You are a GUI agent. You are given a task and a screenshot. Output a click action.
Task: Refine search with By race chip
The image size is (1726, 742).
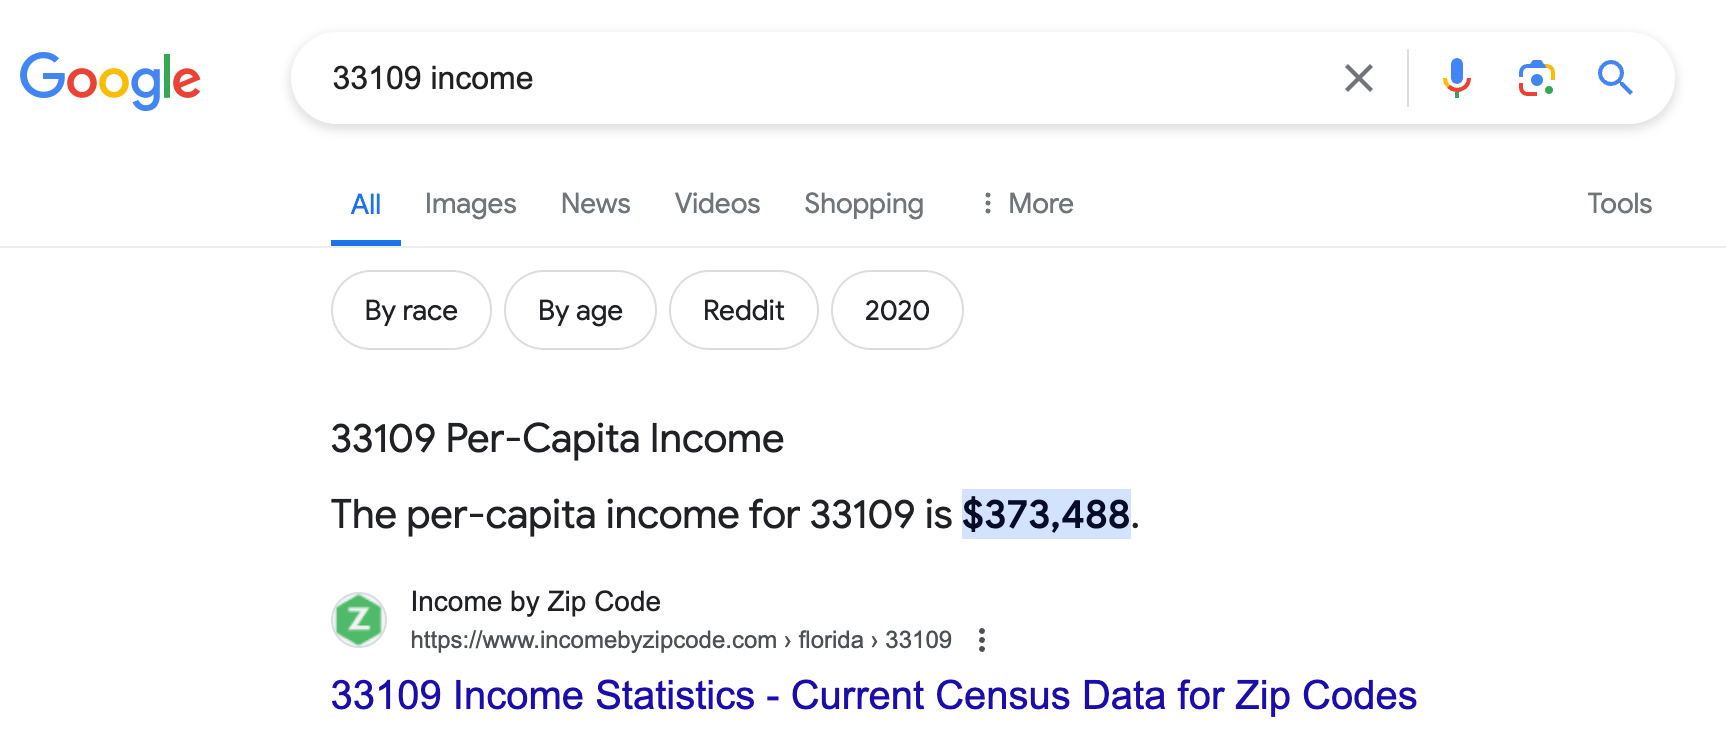(411, 311)
